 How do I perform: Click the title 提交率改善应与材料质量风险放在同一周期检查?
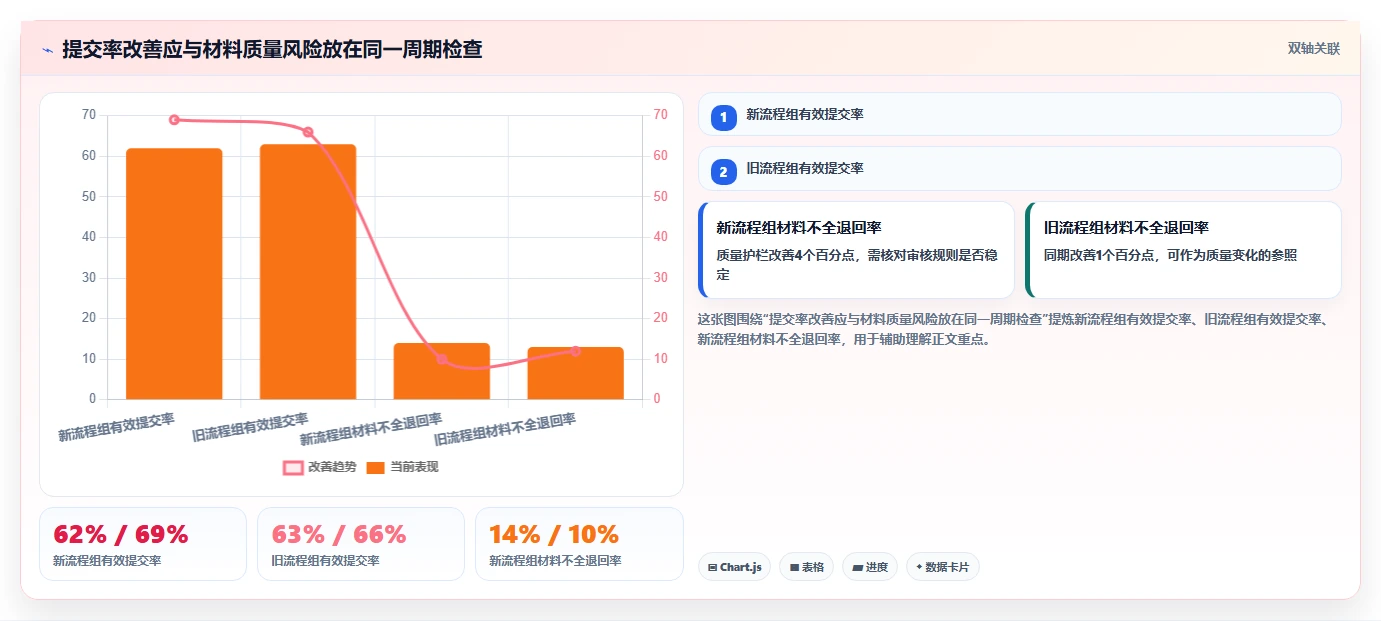(272, 49)
